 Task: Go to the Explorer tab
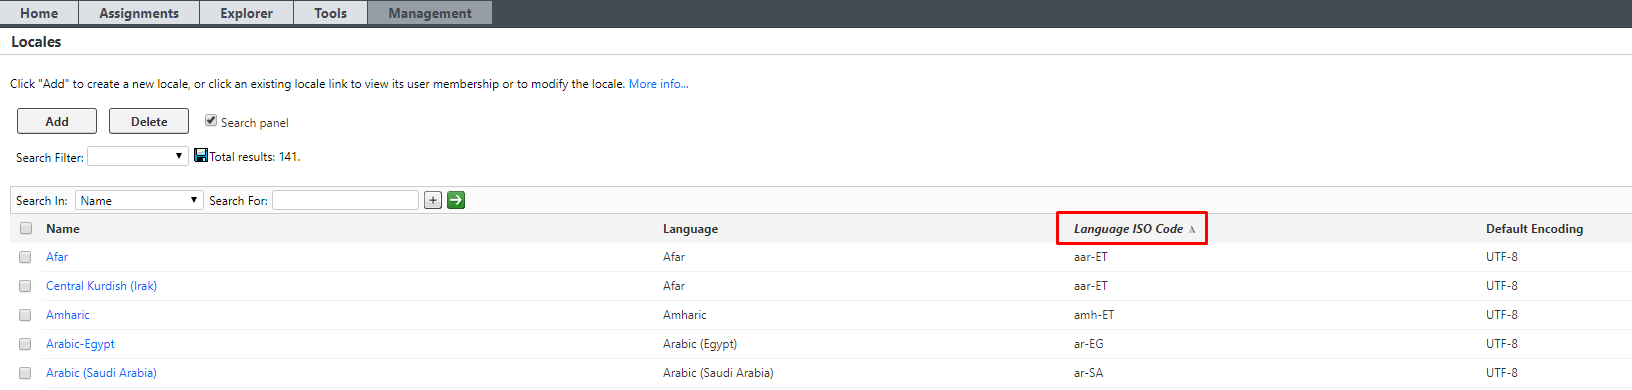(x=246, y=13)
